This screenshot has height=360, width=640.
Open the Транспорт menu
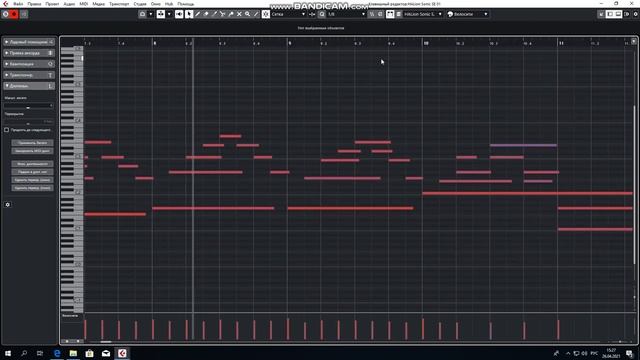pyautogui.click(x=119, y=4)
